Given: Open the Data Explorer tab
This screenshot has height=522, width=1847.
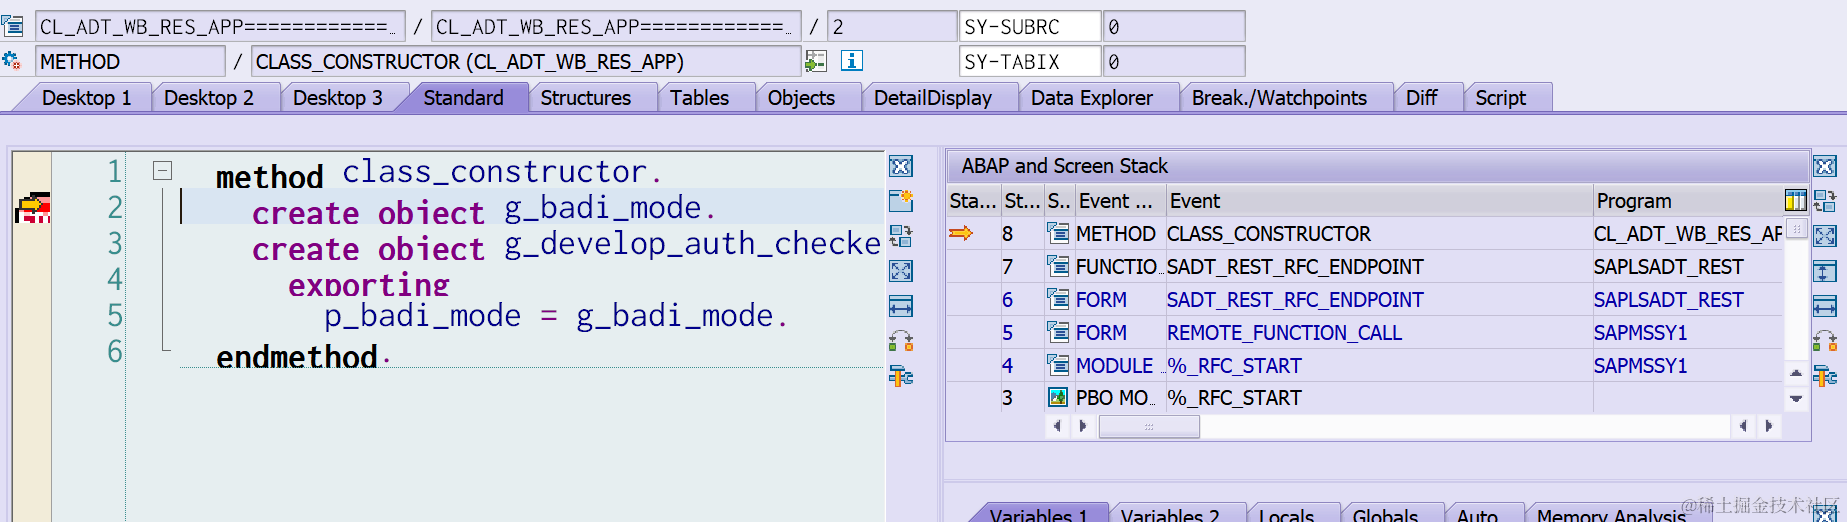Looking at the screenshot, I should tap(1092, 98).
